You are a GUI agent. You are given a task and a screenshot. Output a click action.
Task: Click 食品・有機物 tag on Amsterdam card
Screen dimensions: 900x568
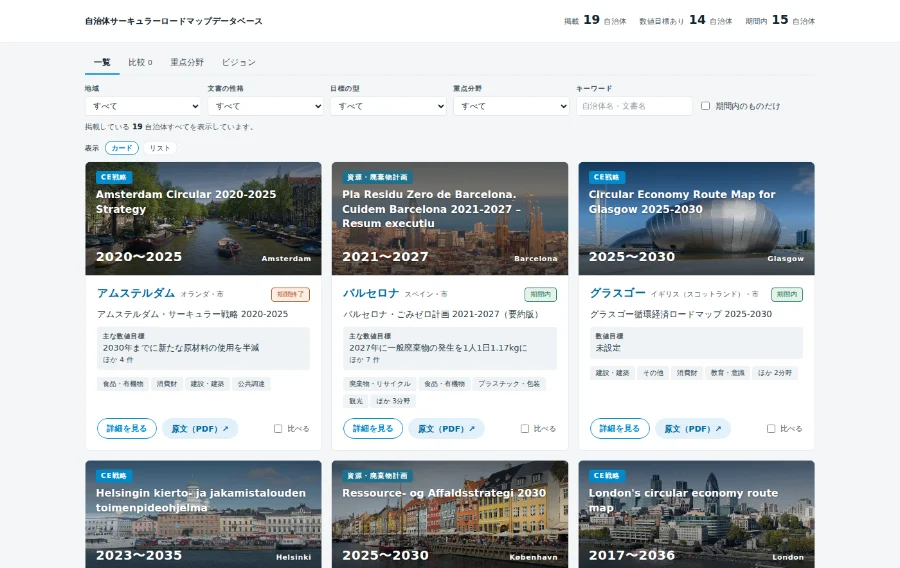click(123, 384)
